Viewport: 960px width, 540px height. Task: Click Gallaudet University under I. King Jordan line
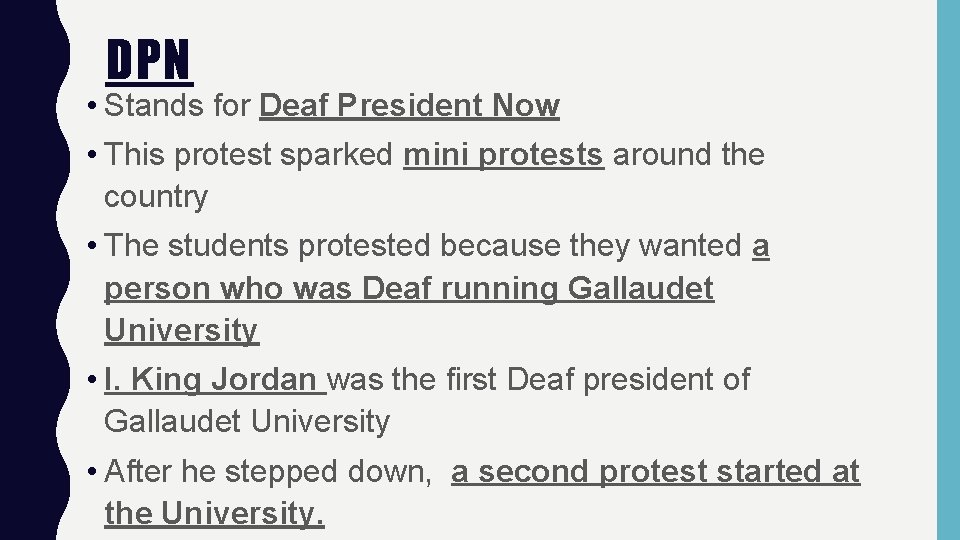pos(246,422)
